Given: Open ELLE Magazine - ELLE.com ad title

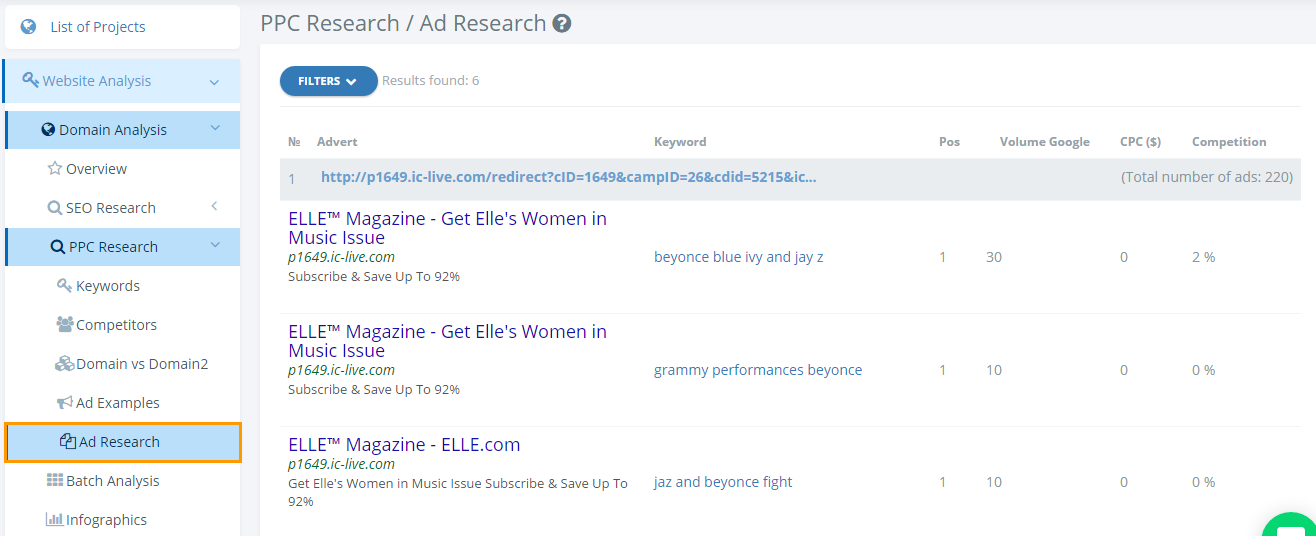Looking at the screenshot, I should pos(404,445).
